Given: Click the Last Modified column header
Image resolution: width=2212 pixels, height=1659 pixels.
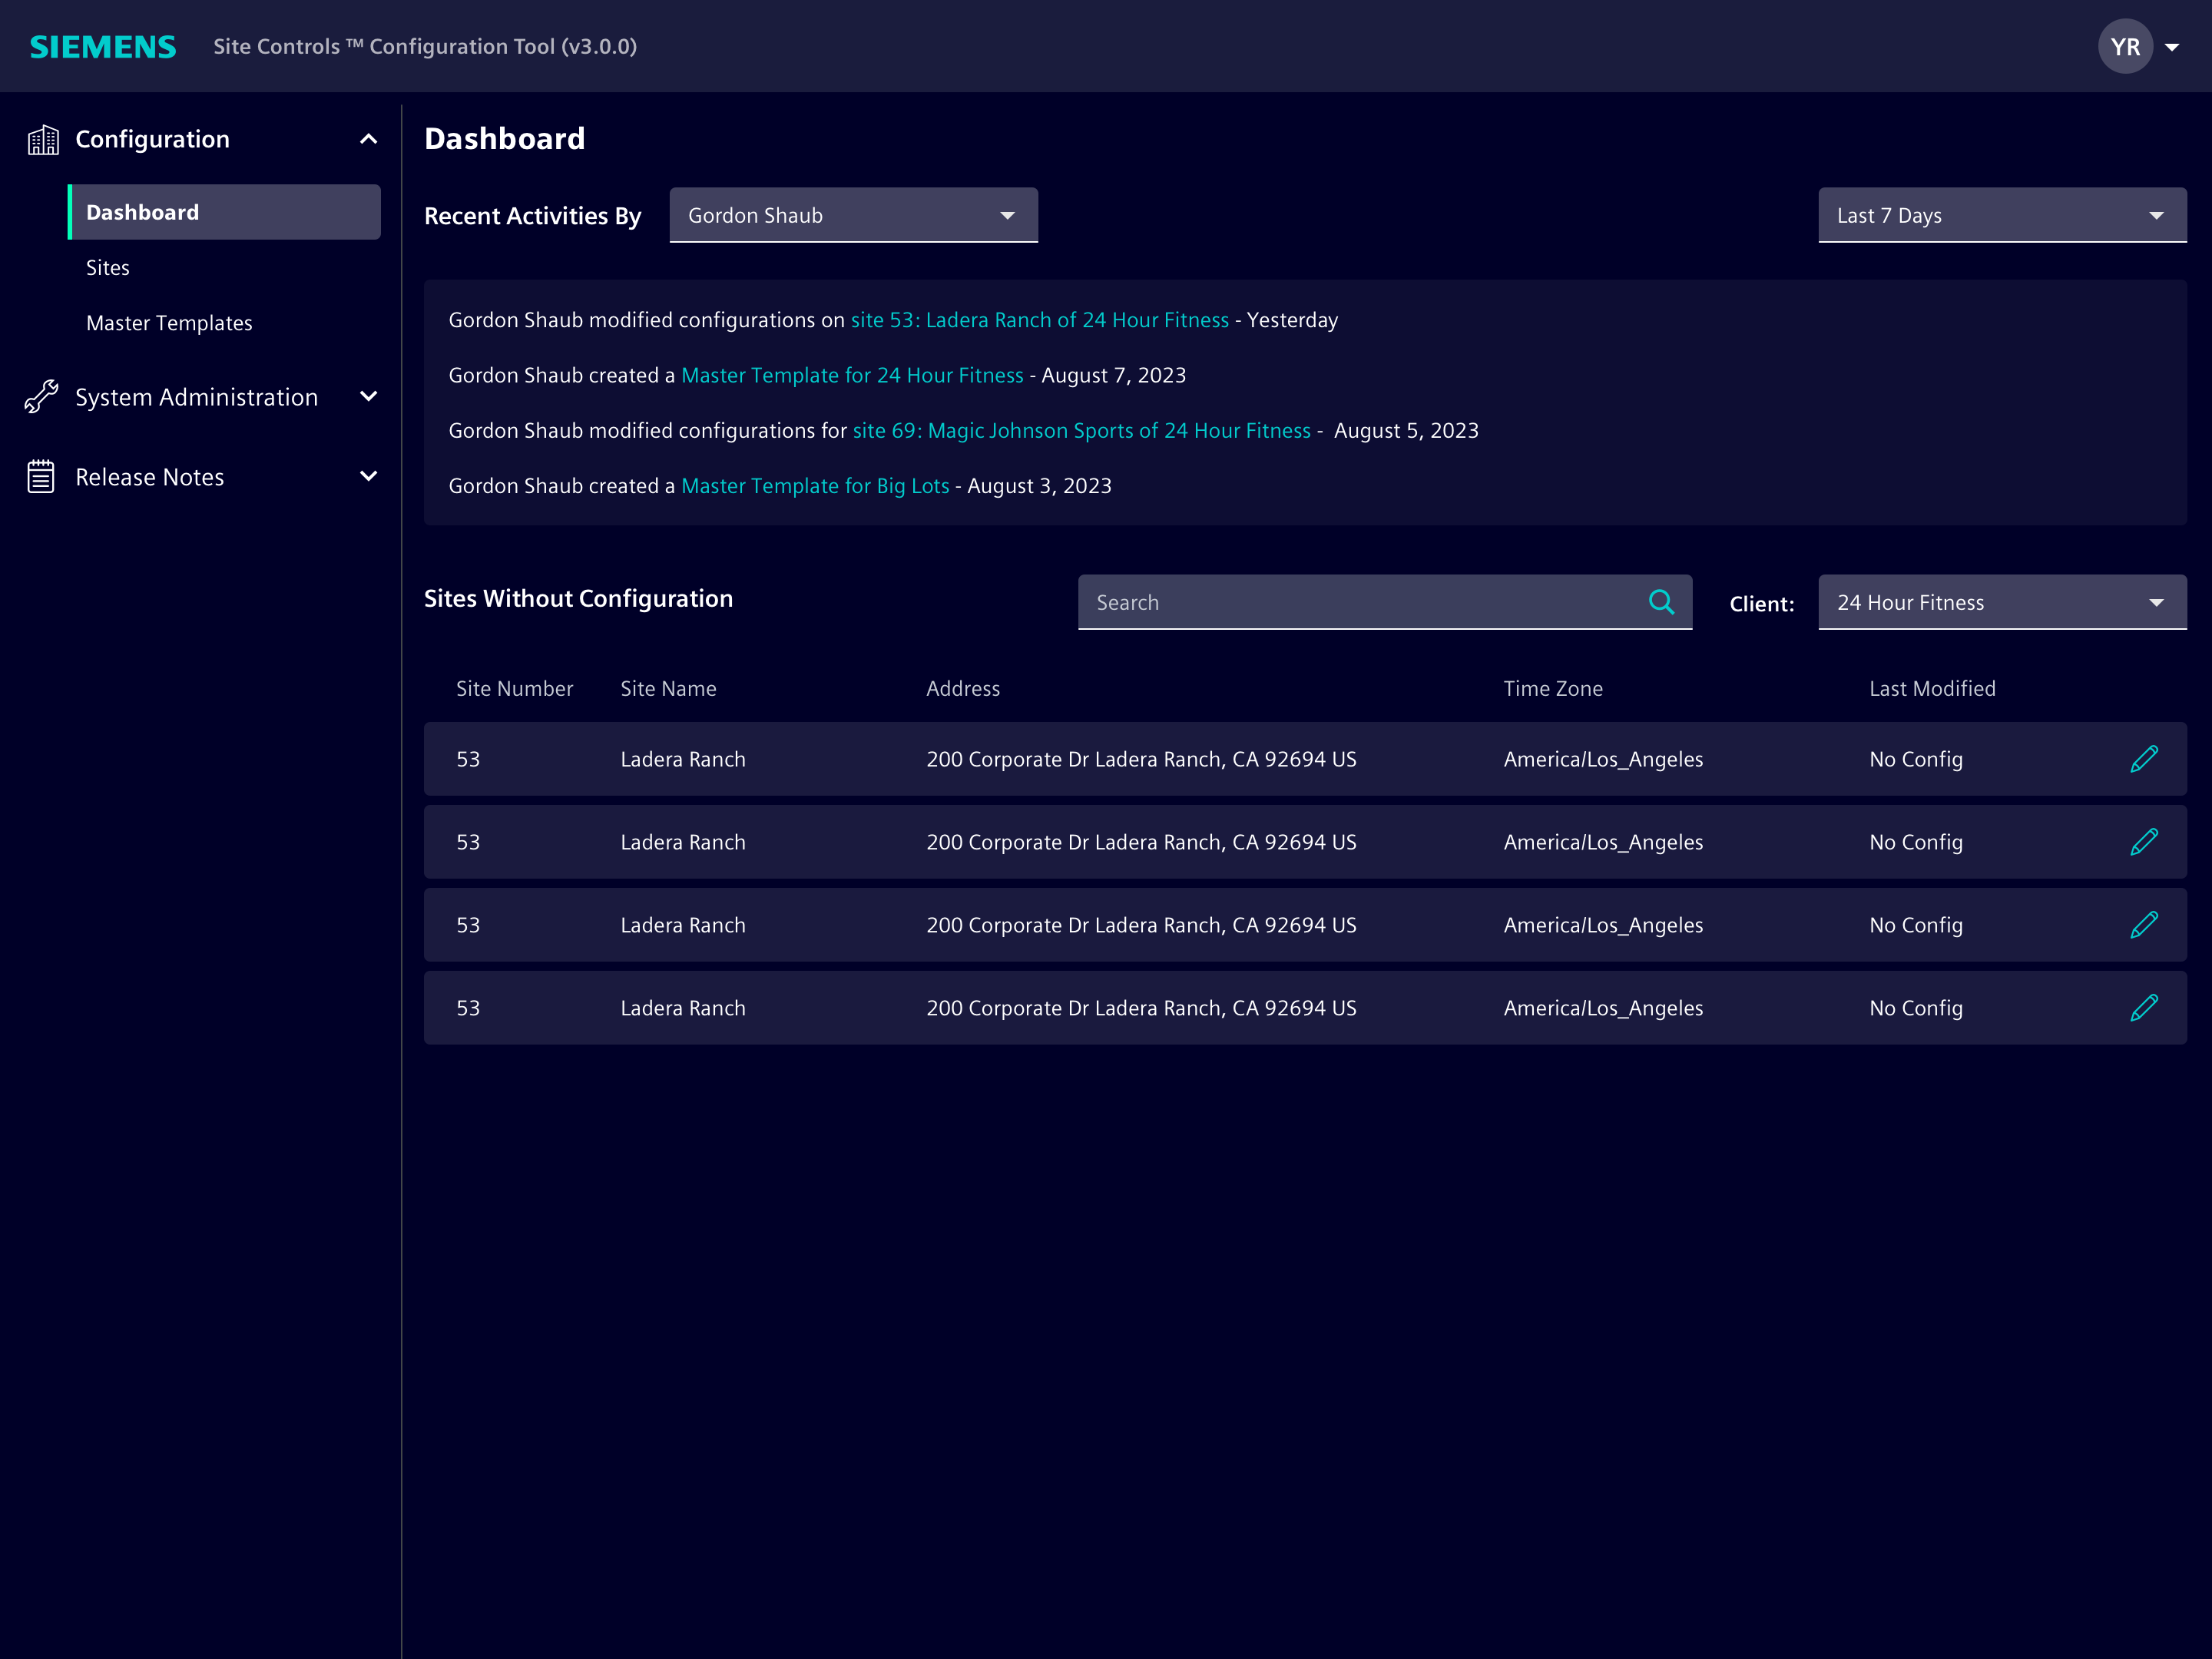Looking at the screenshot, I should 1932,689.
